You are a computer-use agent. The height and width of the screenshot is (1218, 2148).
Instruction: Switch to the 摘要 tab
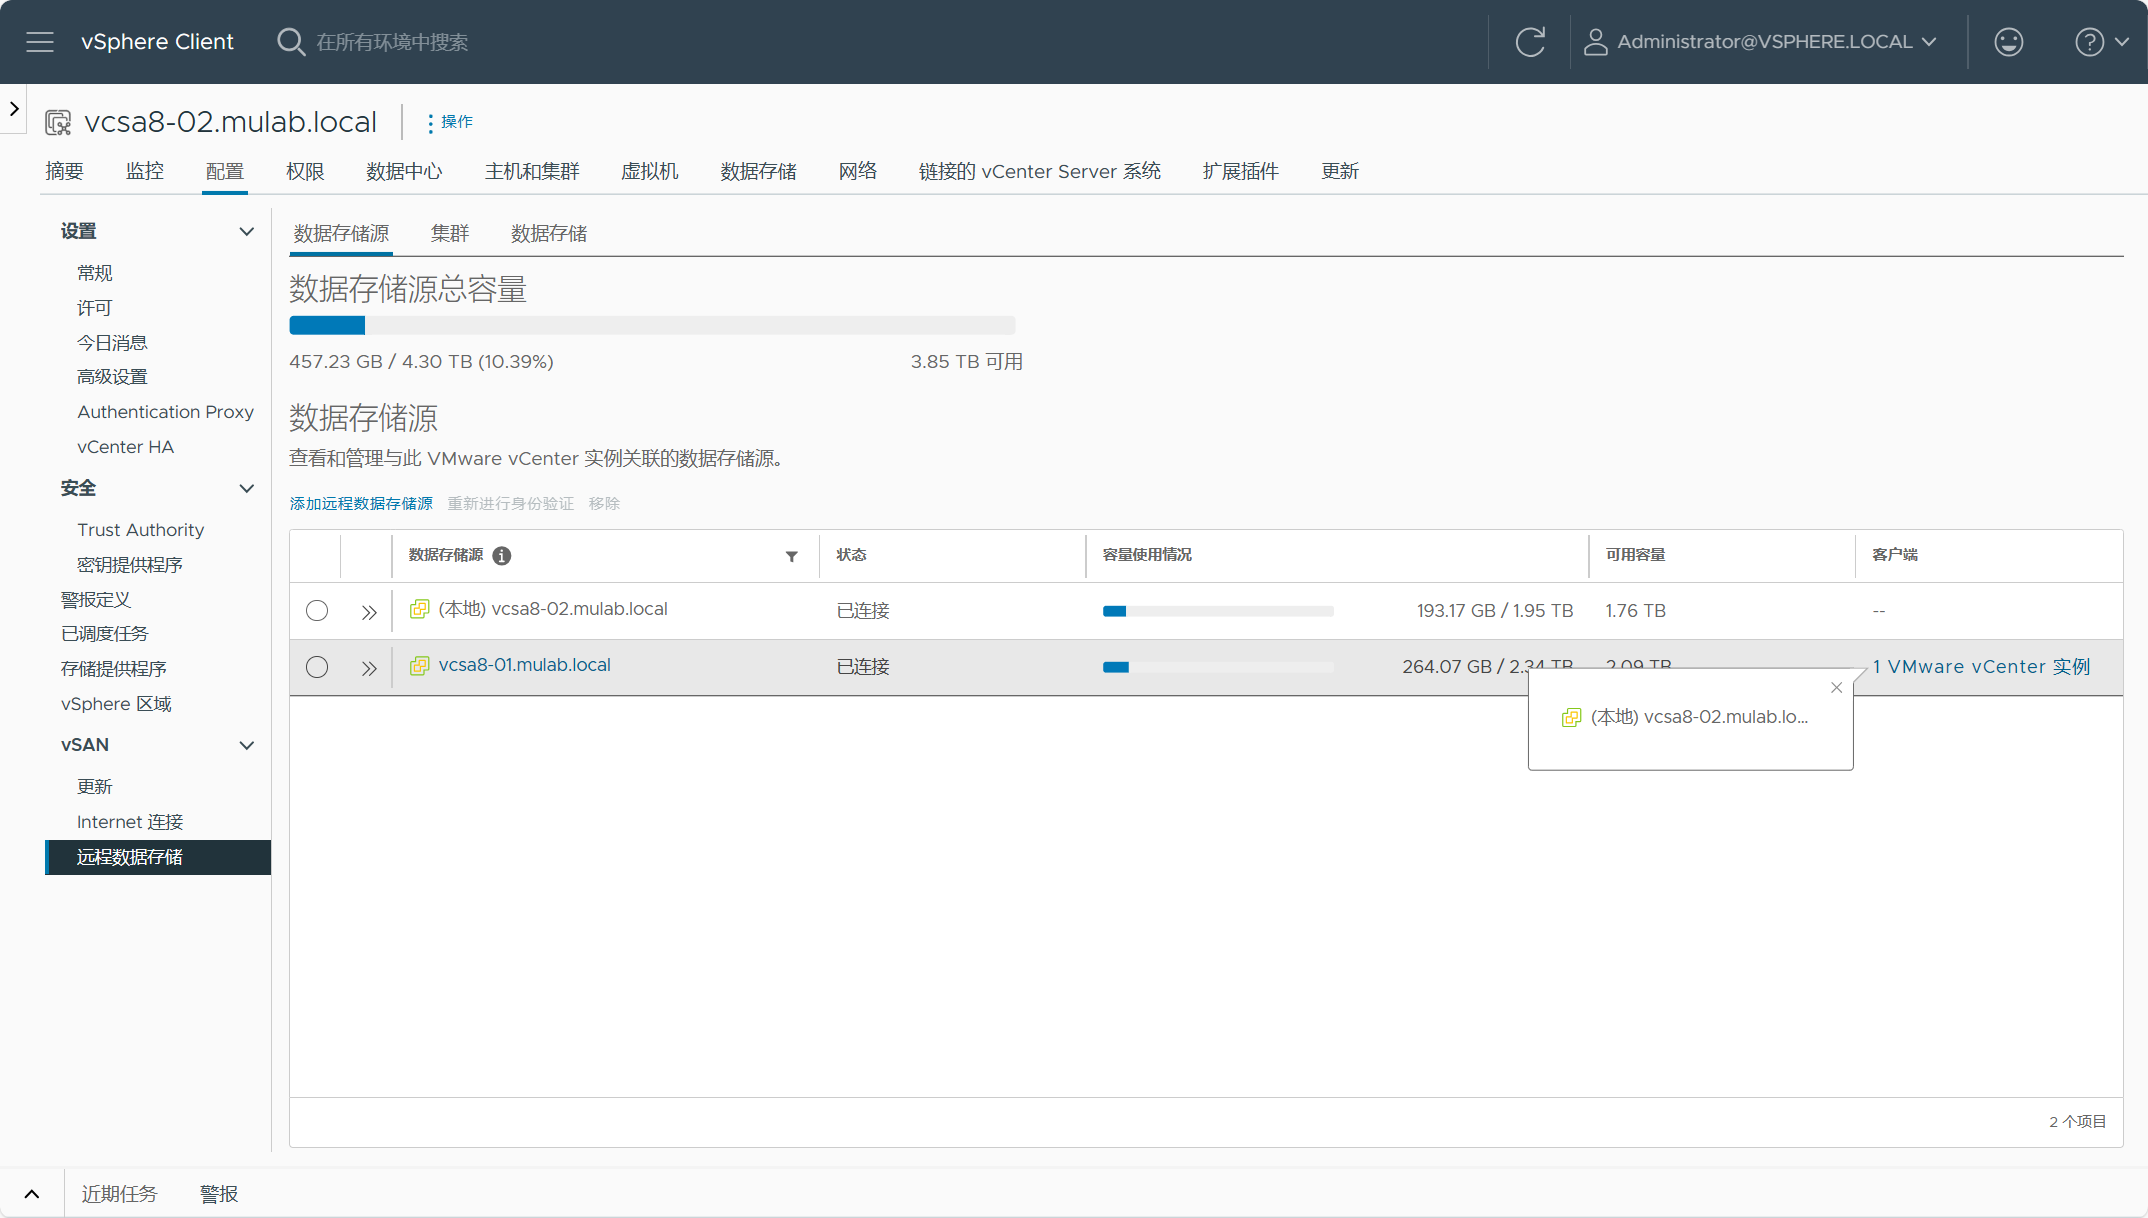[64, 171]
